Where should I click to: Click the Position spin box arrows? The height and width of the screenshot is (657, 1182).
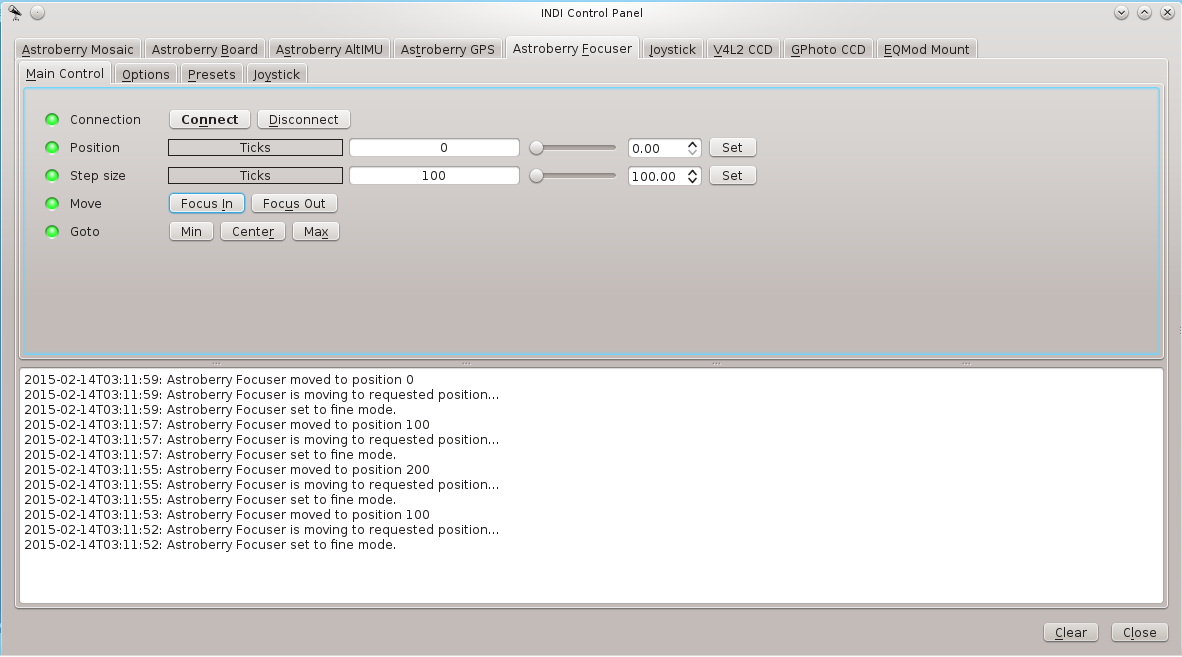[x=693, y=148]
